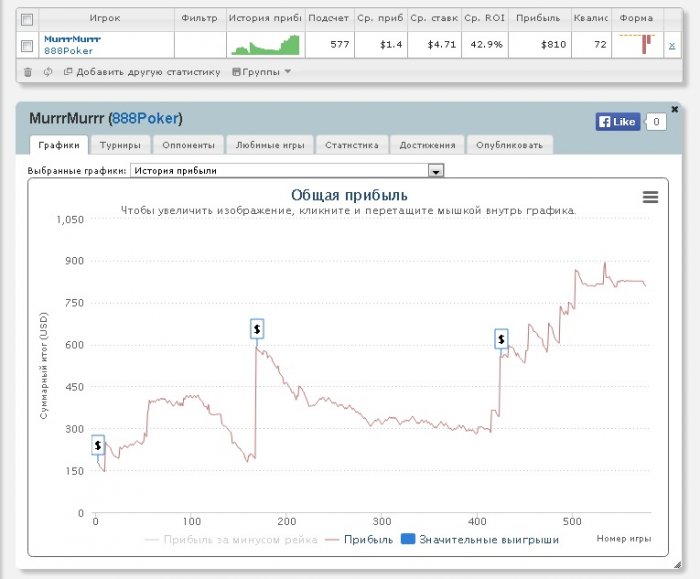Click the green profit history thumbnail

point(265,45)
